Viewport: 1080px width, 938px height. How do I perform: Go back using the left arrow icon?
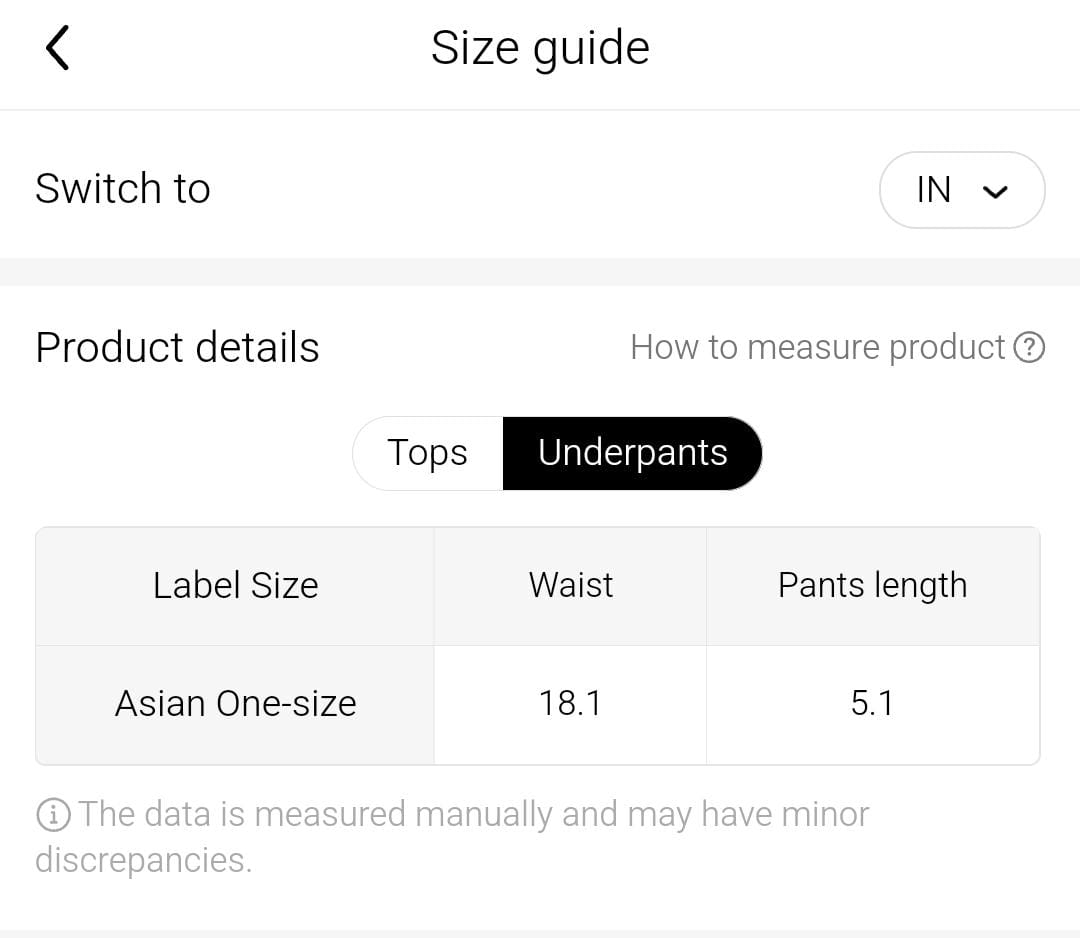click(57, 48)
